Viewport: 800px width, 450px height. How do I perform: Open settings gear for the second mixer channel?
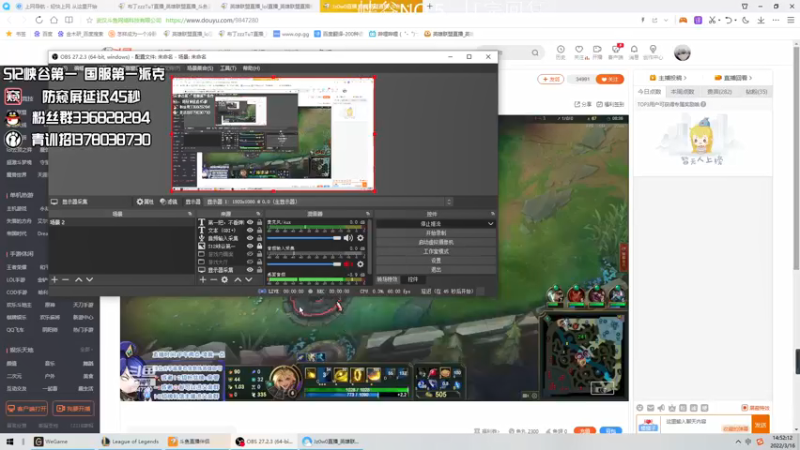[x=360, y=264]
